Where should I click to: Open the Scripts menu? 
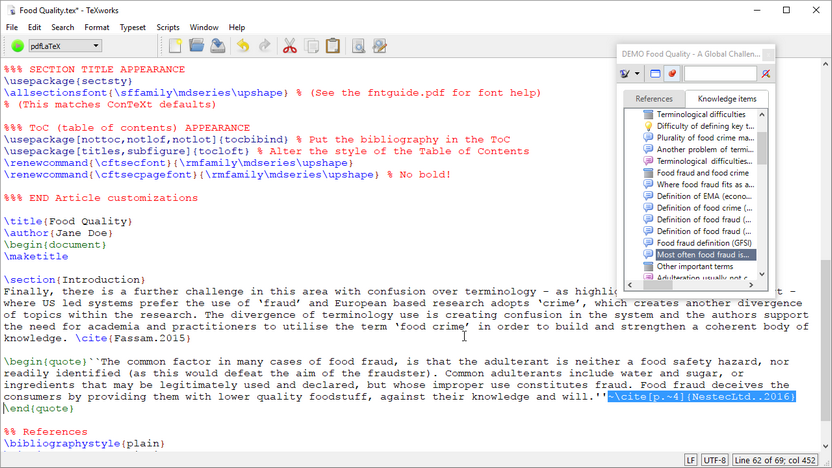click(x=168, y=27)
